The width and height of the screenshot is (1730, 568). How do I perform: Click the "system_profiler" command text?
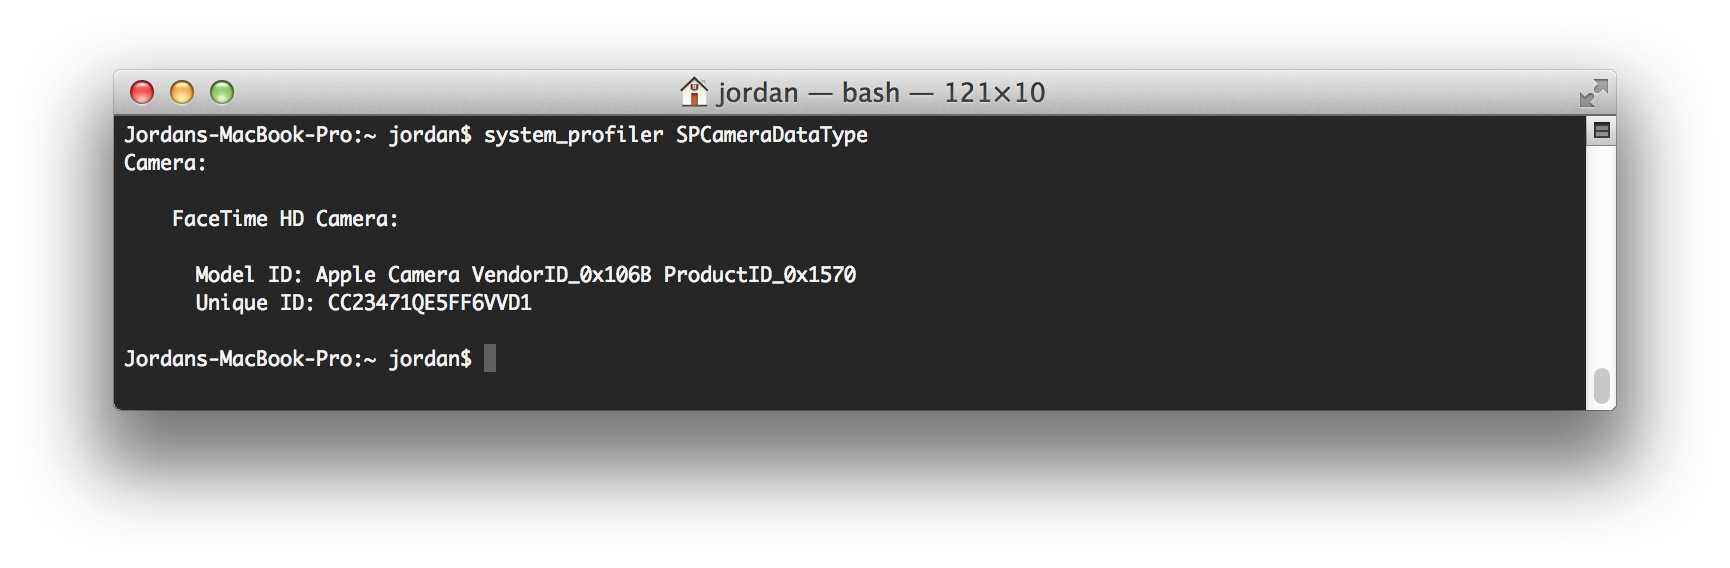point(573,135)
